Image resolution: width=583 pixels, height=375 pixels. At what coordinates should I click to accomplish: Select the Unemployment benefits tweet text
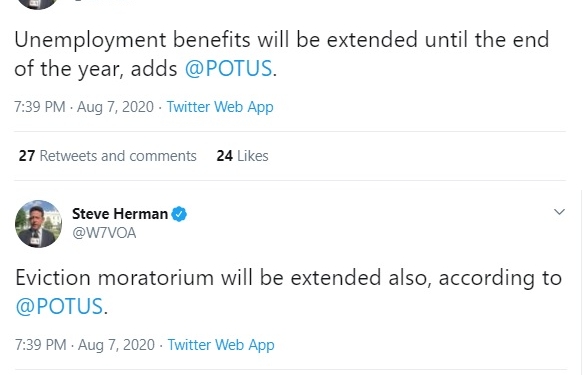pos(282,54)
